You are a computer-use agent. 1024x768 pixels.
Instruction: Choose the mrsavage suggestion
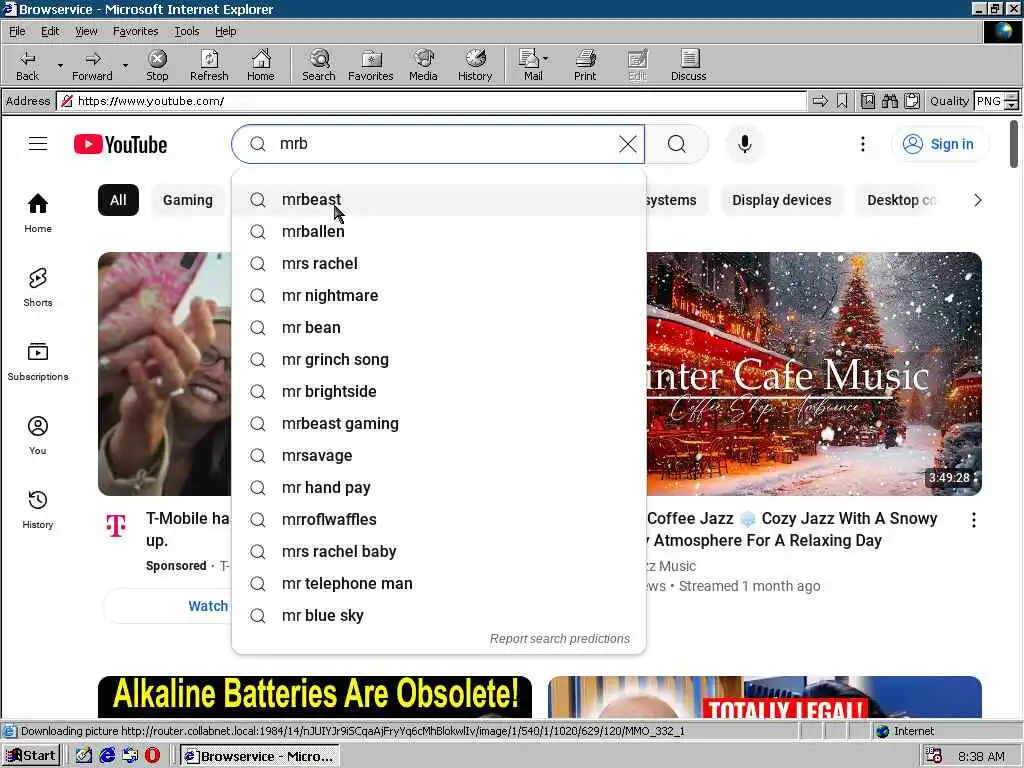point(438,456)
